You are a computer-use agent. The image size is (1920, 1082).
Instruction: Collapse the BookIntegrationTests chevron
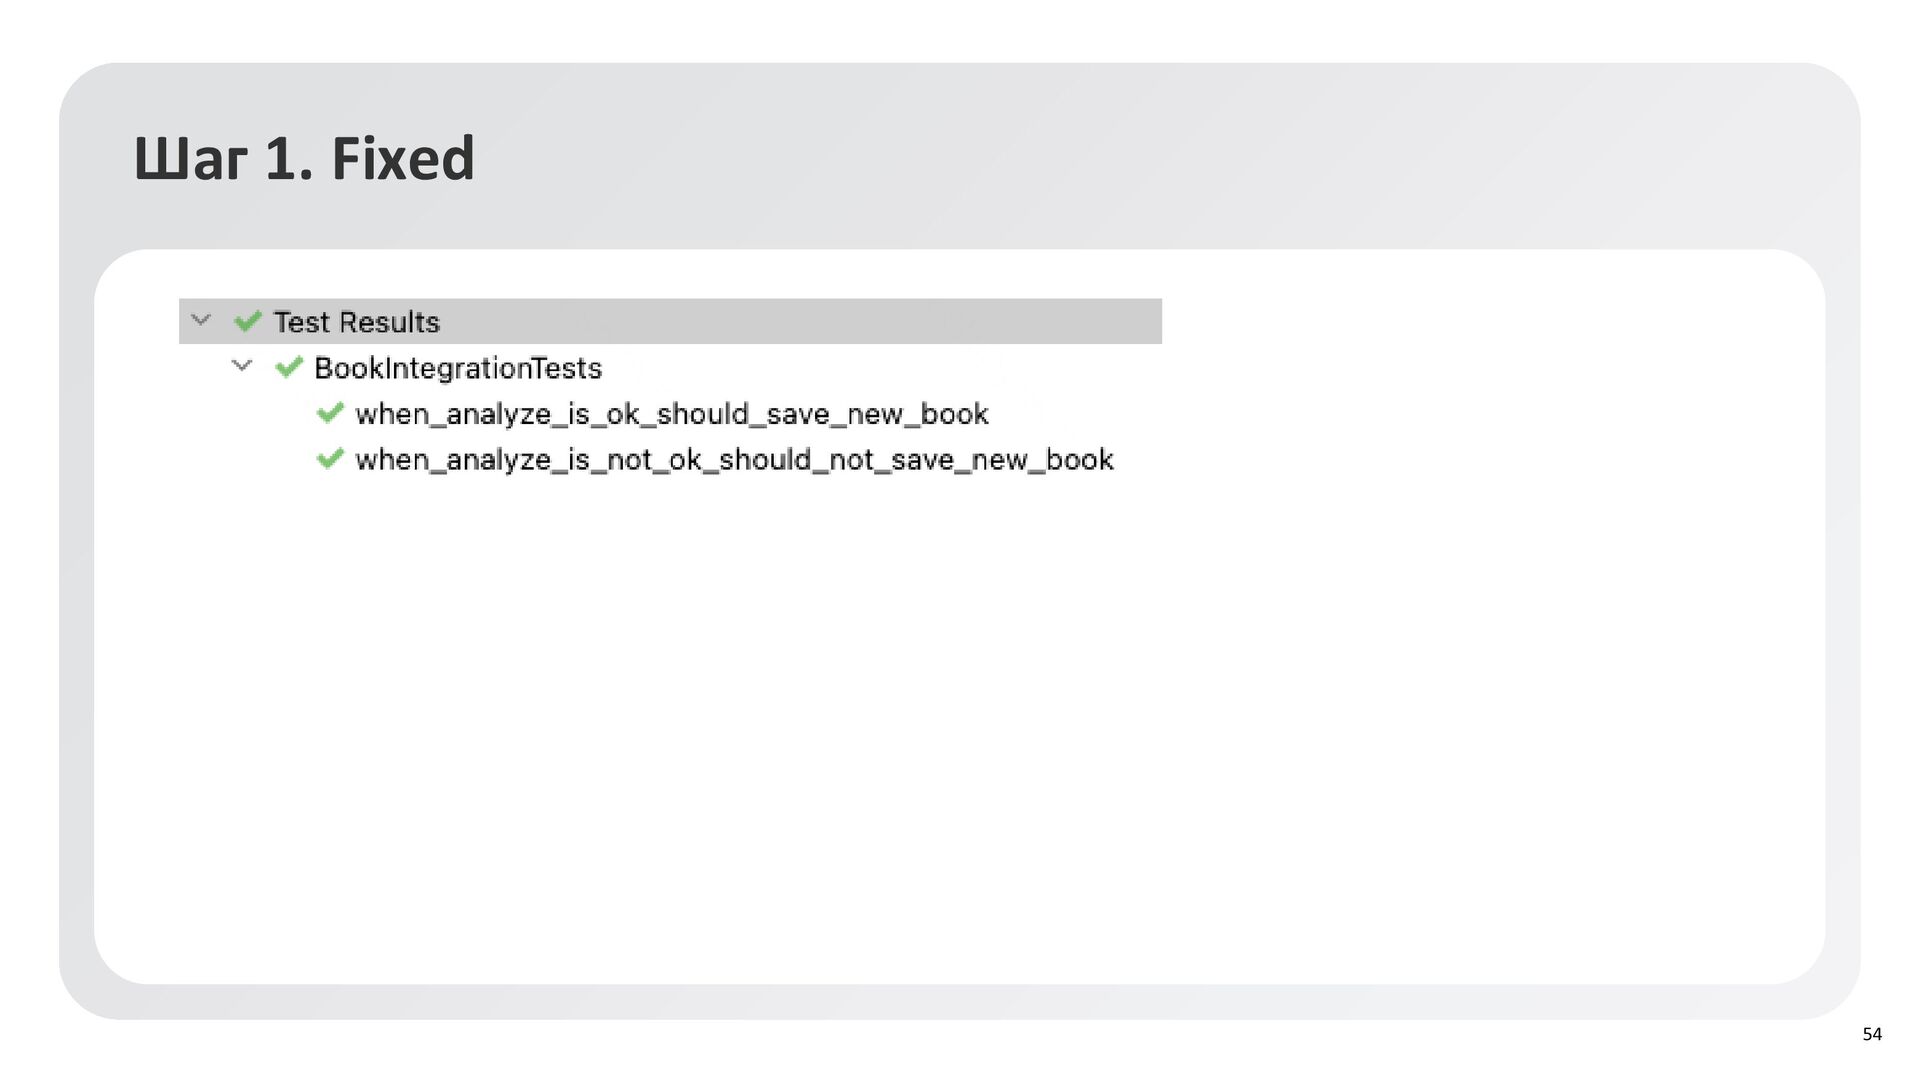click(x=242, y=366)
